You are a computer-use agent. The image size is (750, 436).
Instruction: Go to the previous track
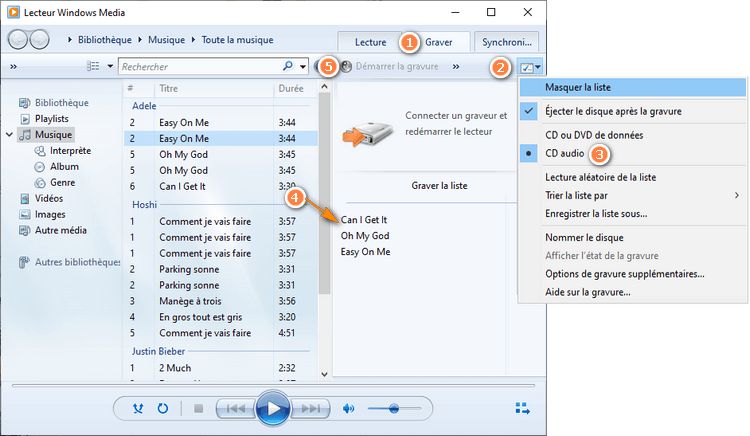233,408
